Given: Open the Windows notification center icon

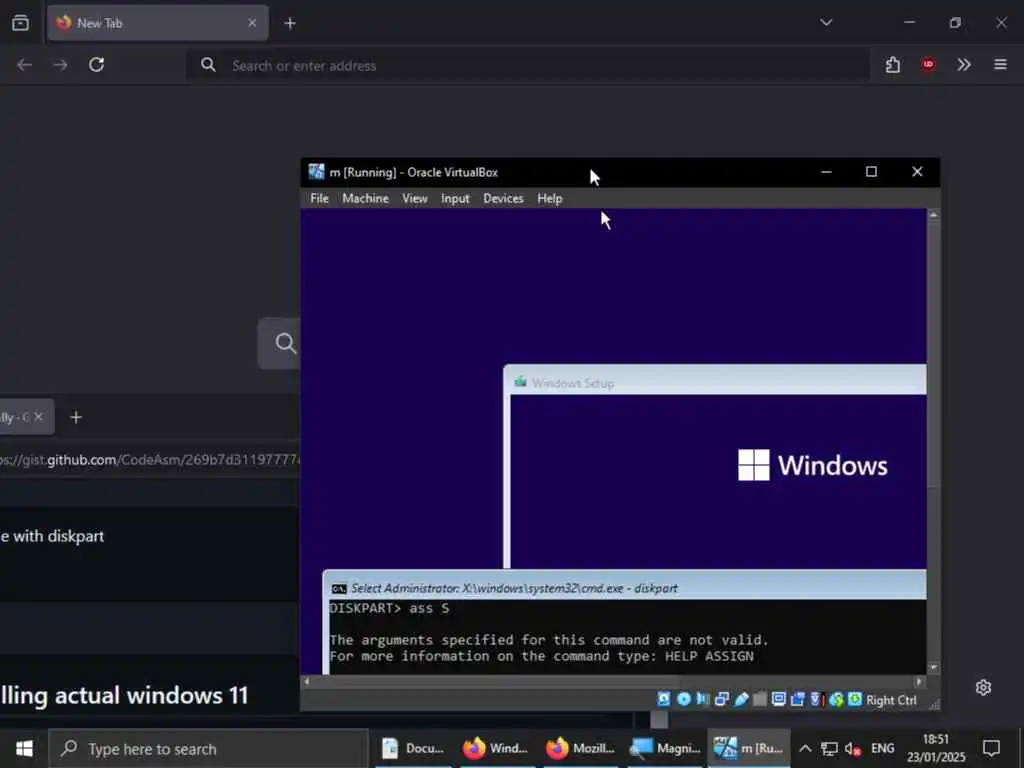Looking at the screenshot, I should [x=991, y=748].
